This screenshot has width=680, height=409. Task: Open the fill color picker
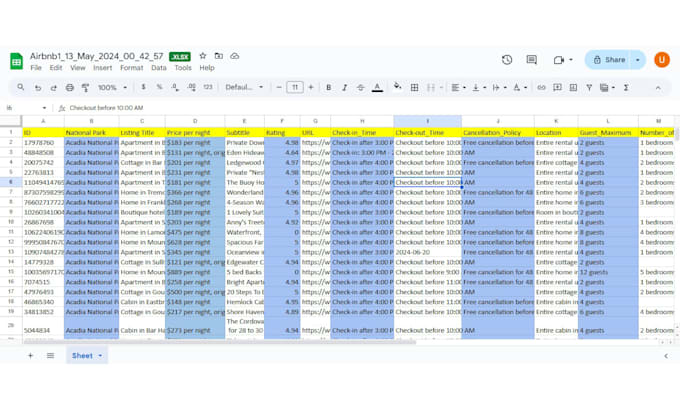(397, 87)
